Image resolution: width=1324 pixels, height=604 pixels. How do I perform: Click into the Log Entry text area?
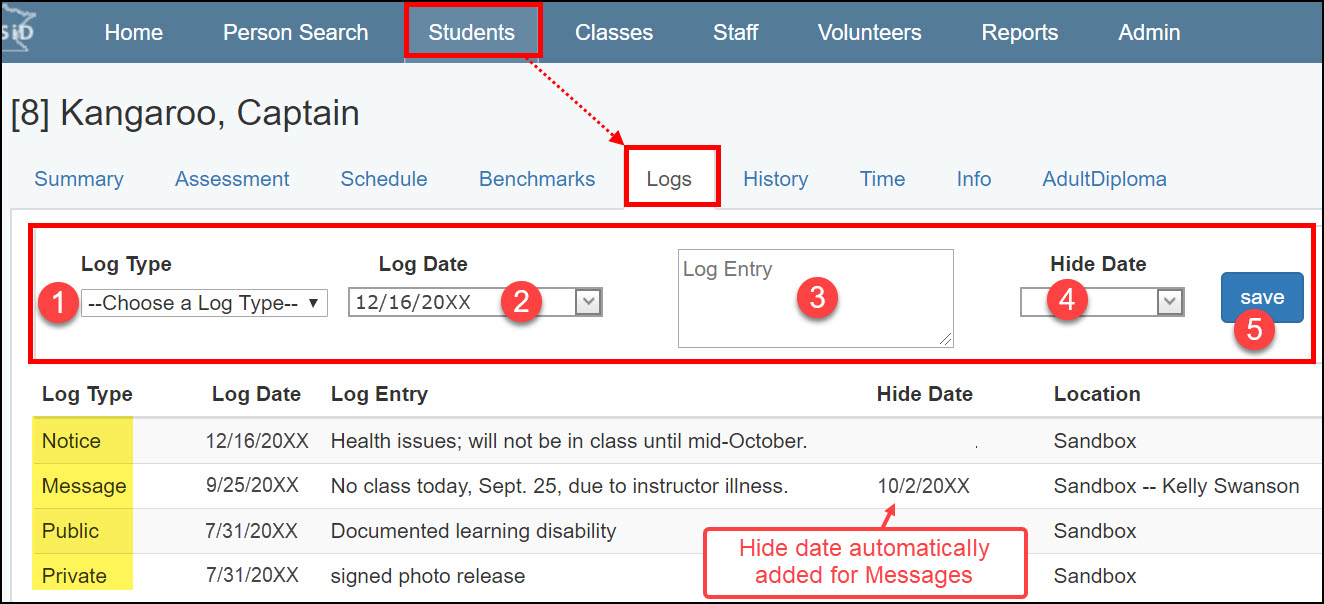coord(815,297)
